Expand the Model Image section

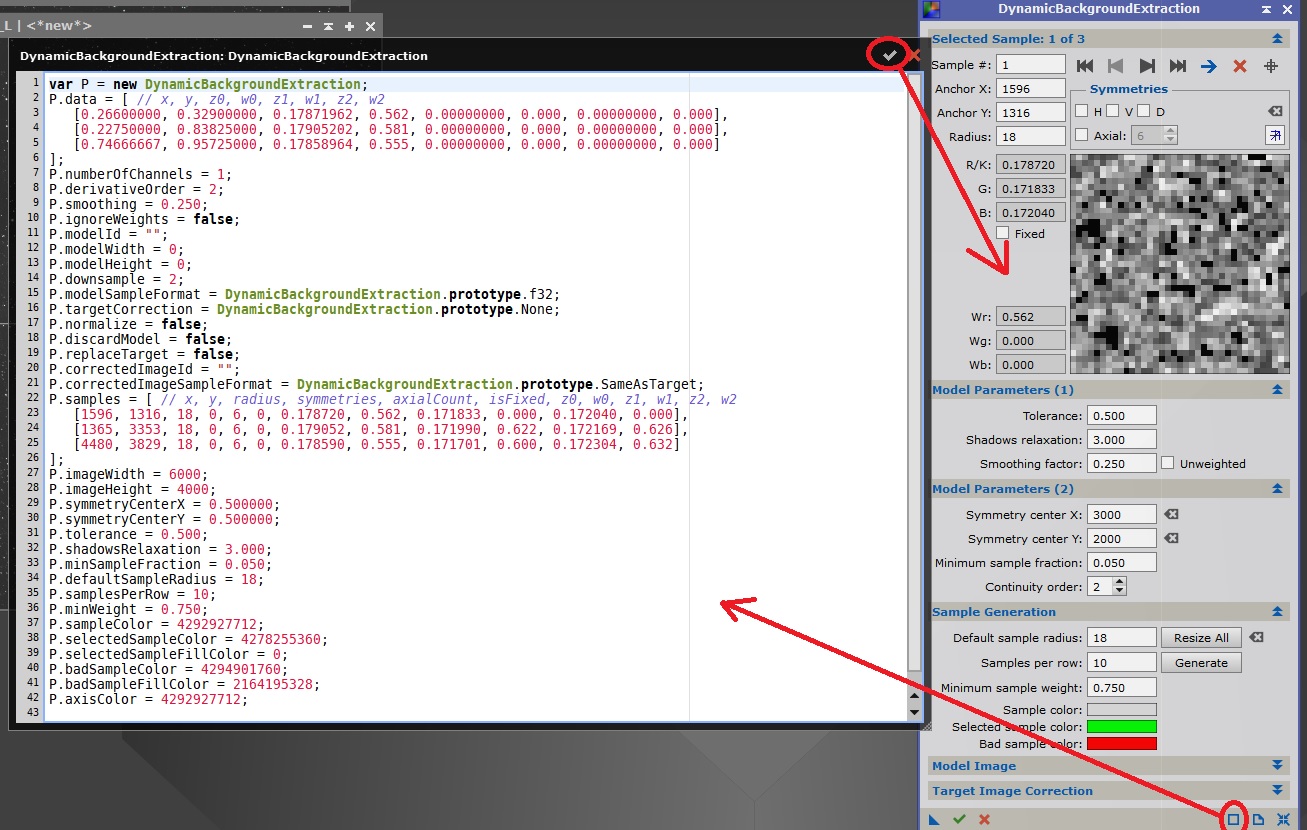(1277, 766)
